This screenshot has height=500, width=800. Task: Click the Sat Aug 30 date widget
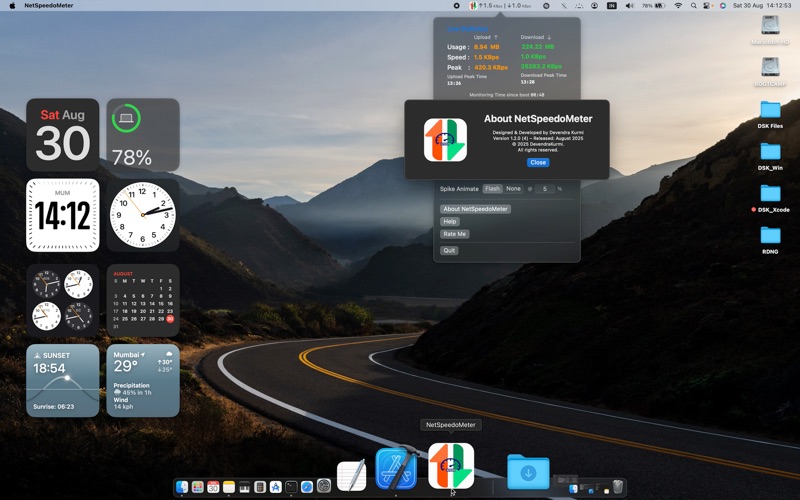(63, 135)
